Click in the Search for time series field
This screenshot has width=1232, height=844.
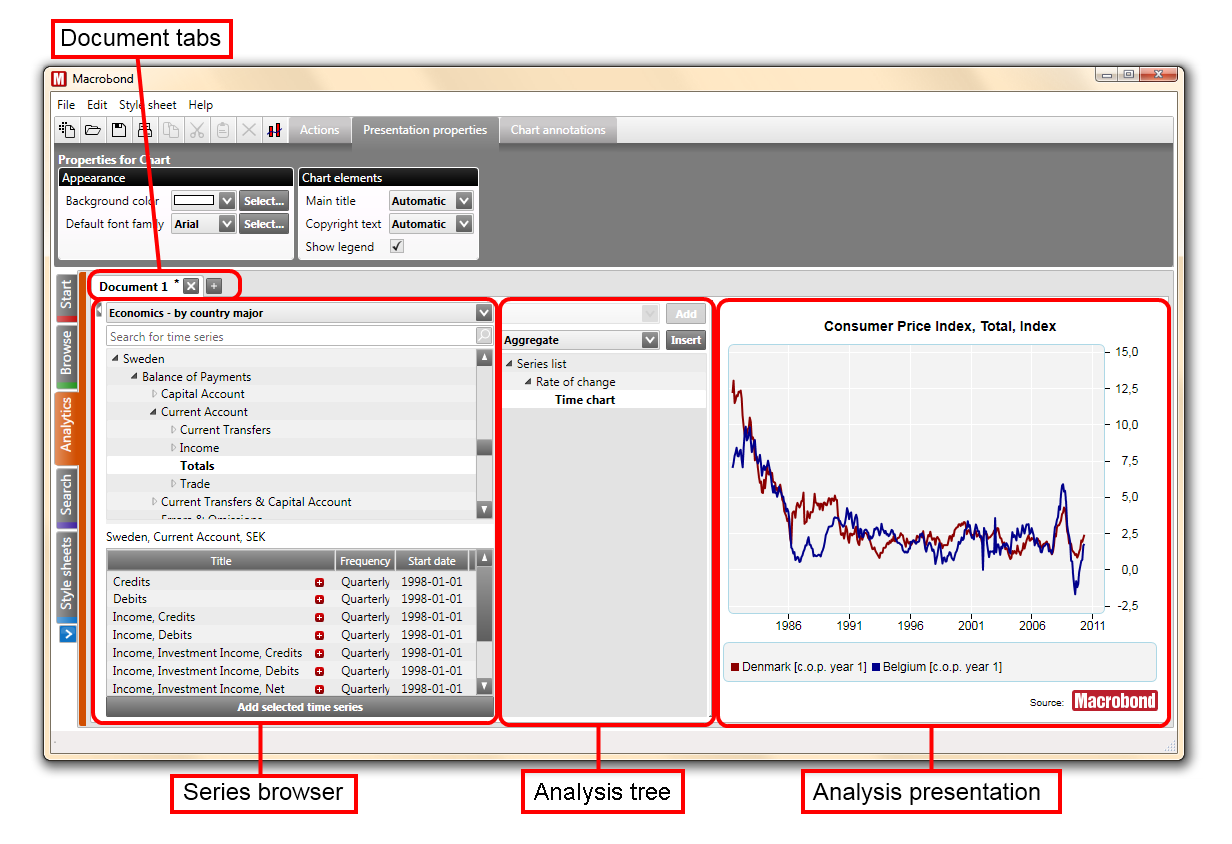[x=291, y=336]
